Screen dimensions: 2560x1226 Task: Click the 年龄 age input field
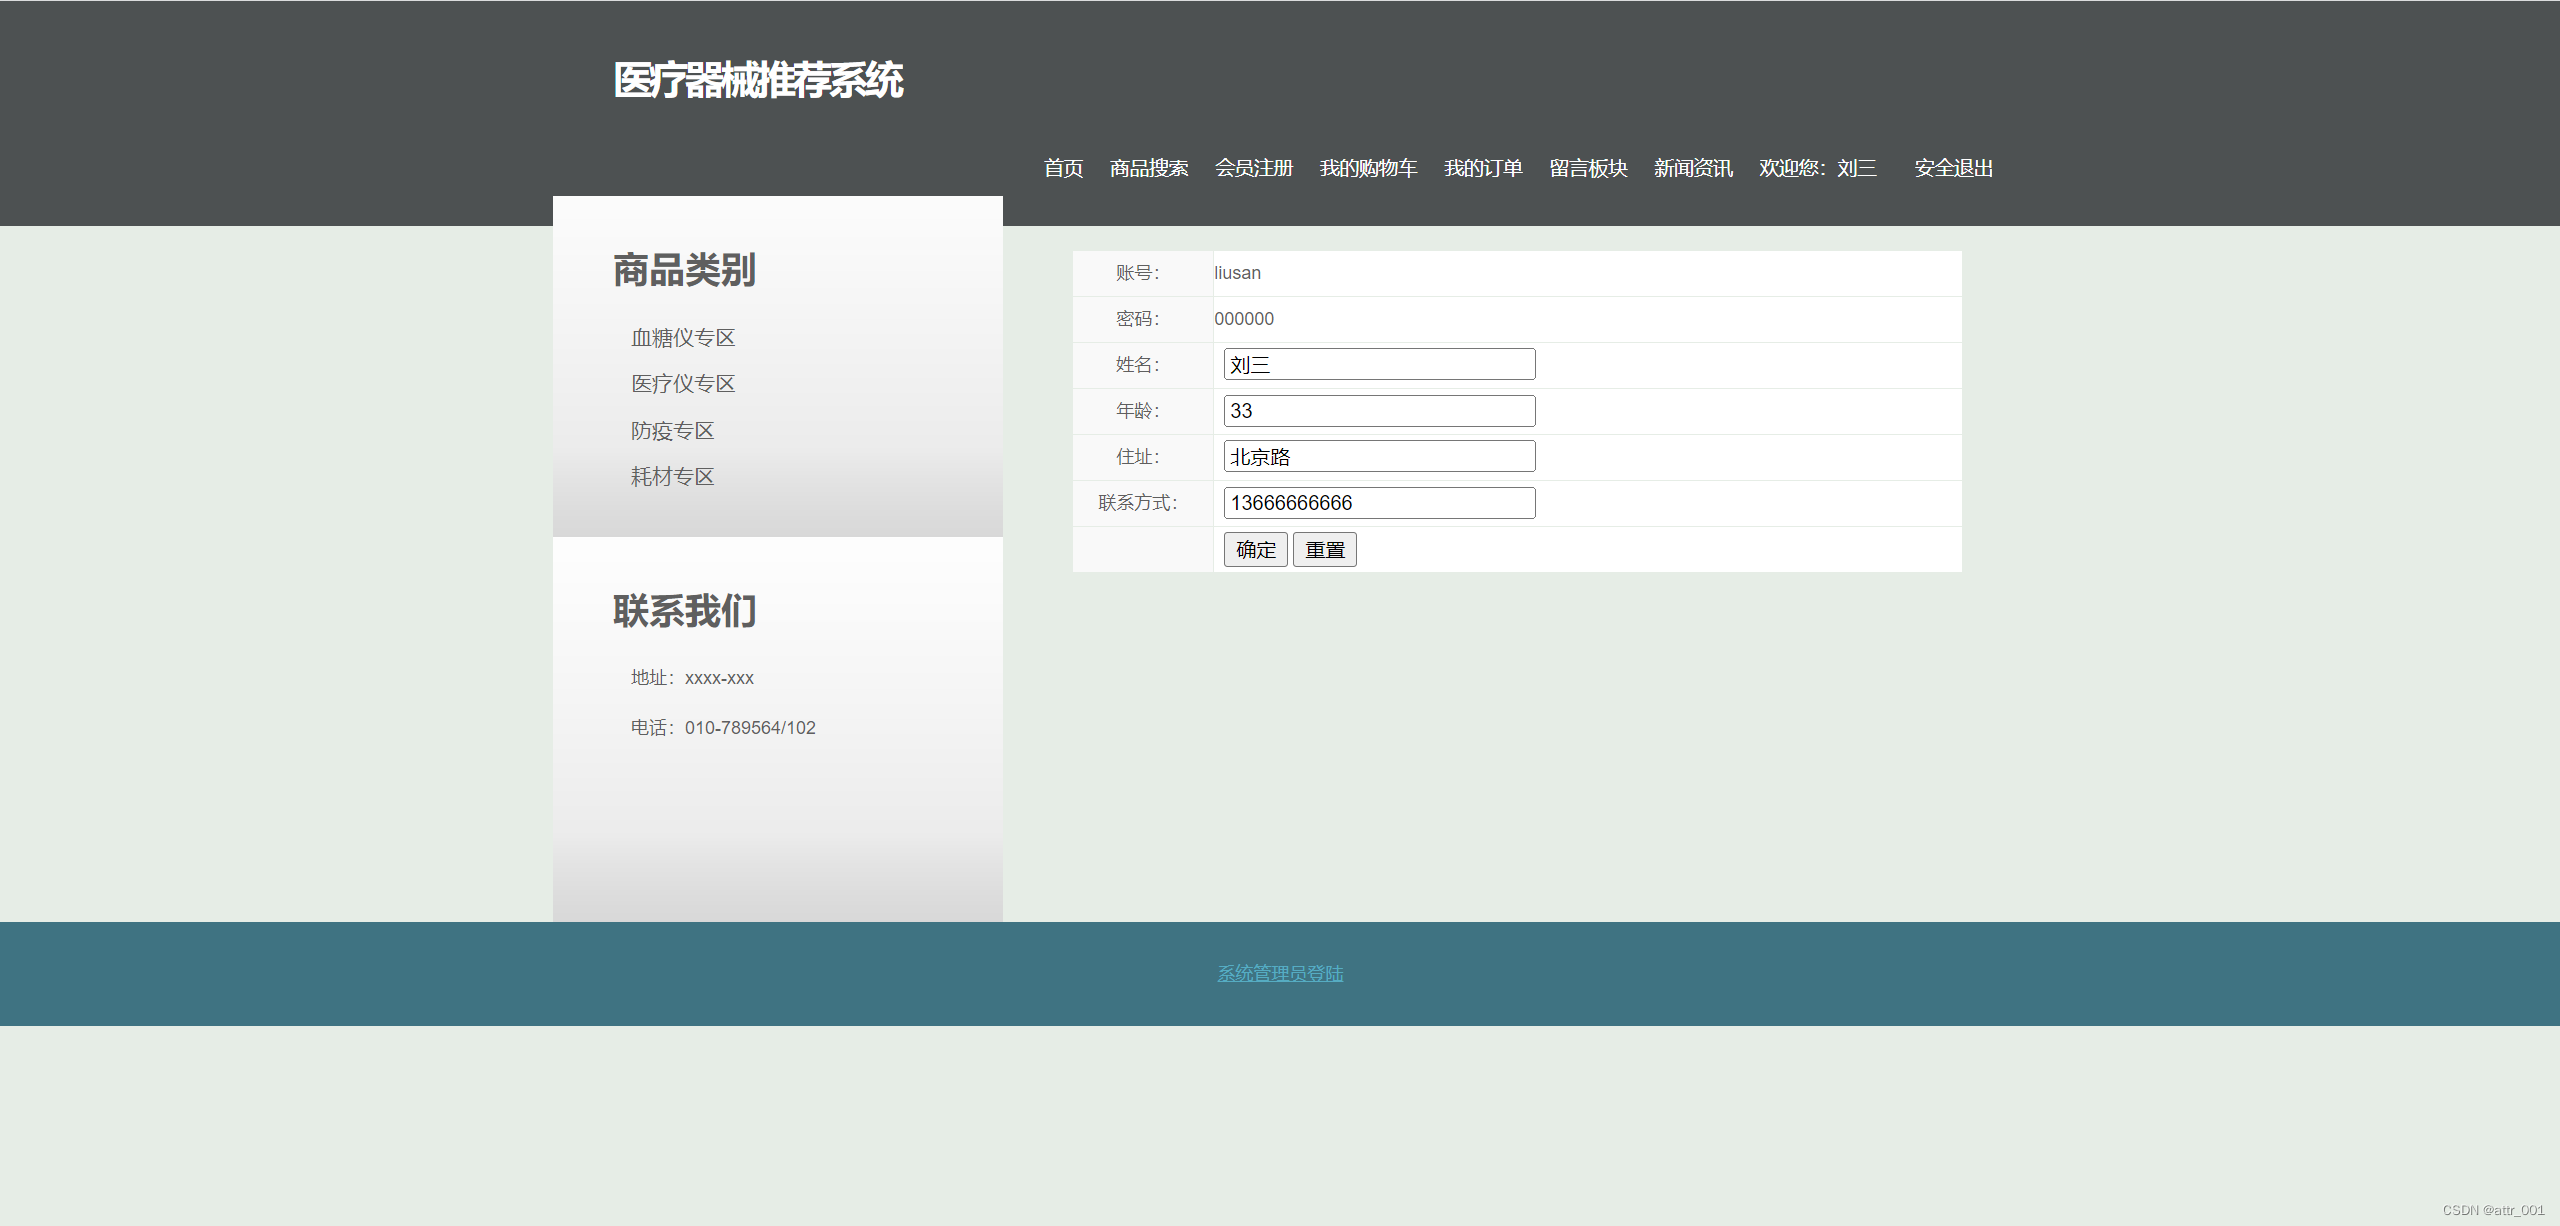coord(1379,411)
